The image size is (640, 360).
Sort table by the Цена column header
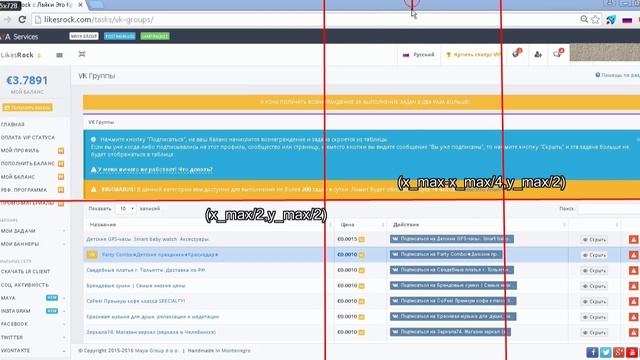point(360,225)
